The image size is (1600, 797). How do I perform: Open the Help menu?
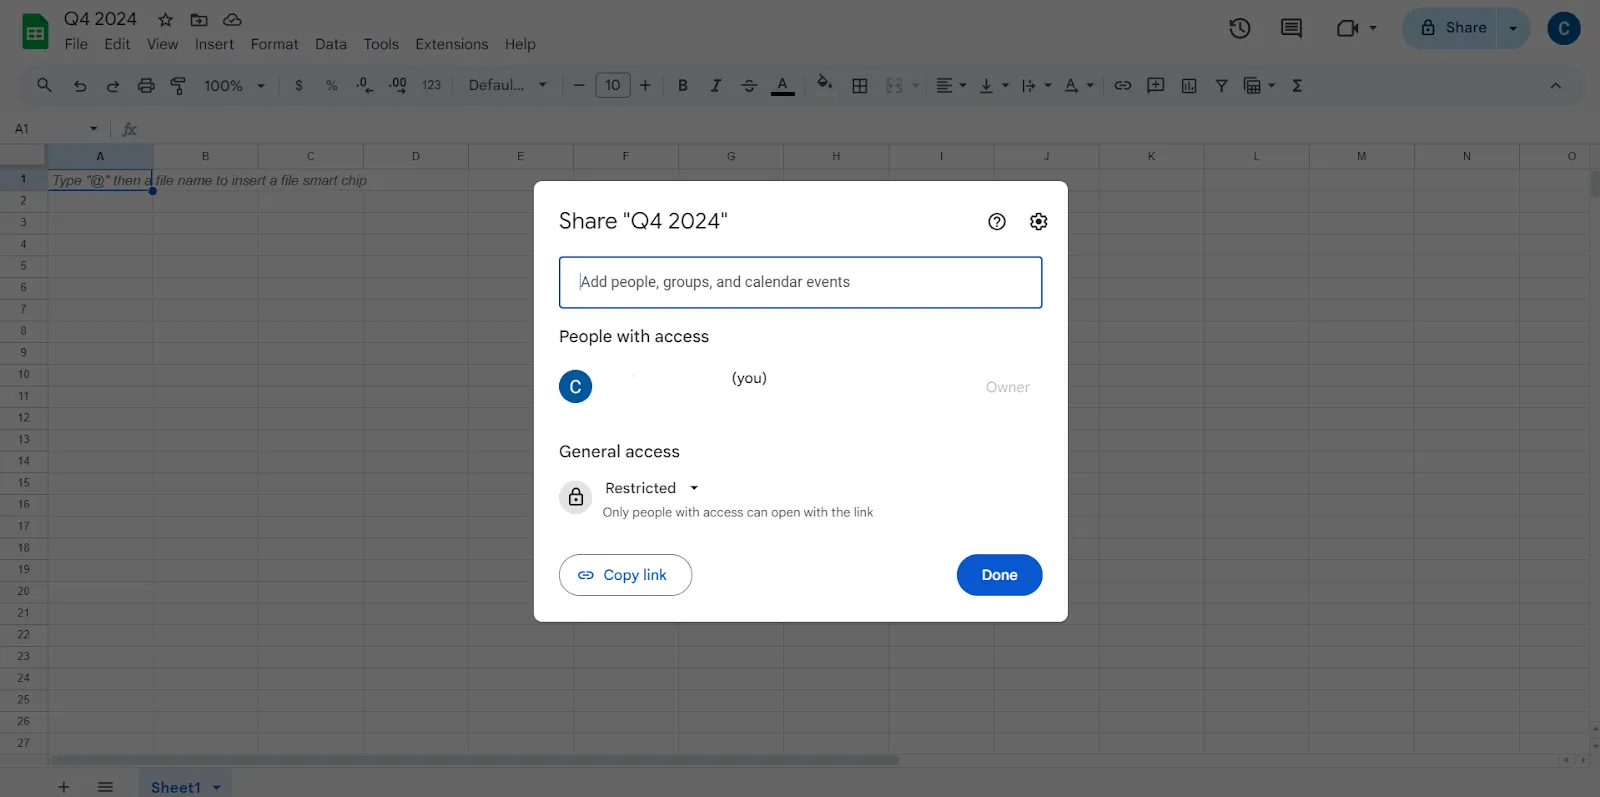click(520, 44)
